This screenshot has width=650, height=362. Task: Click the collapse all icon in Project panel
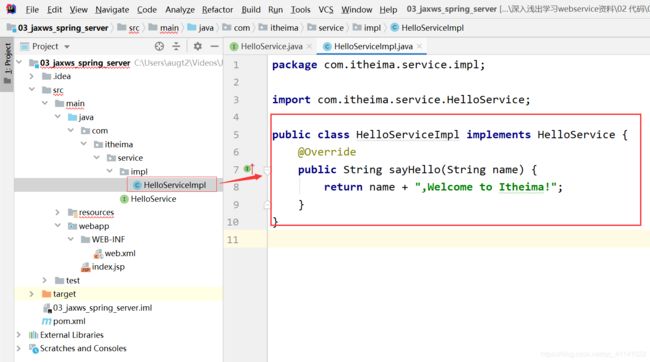[176, 46]
